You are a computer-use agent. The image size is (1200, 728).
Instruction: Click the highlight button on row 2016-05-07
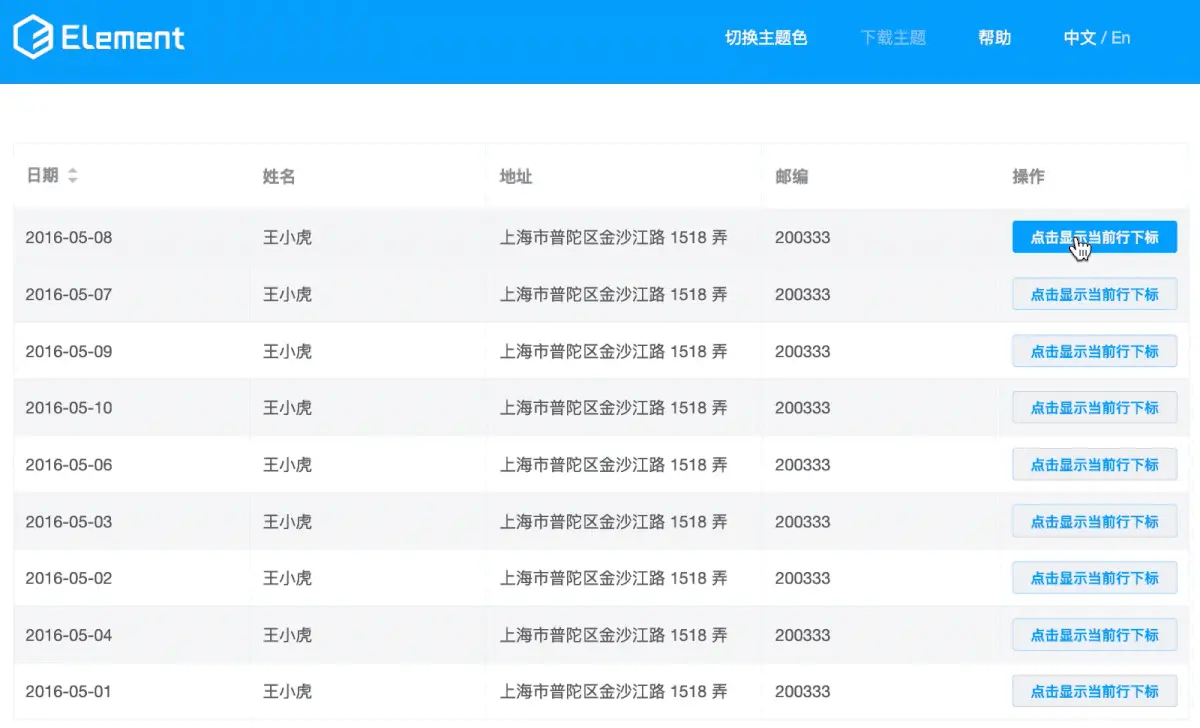(1094, 294)
